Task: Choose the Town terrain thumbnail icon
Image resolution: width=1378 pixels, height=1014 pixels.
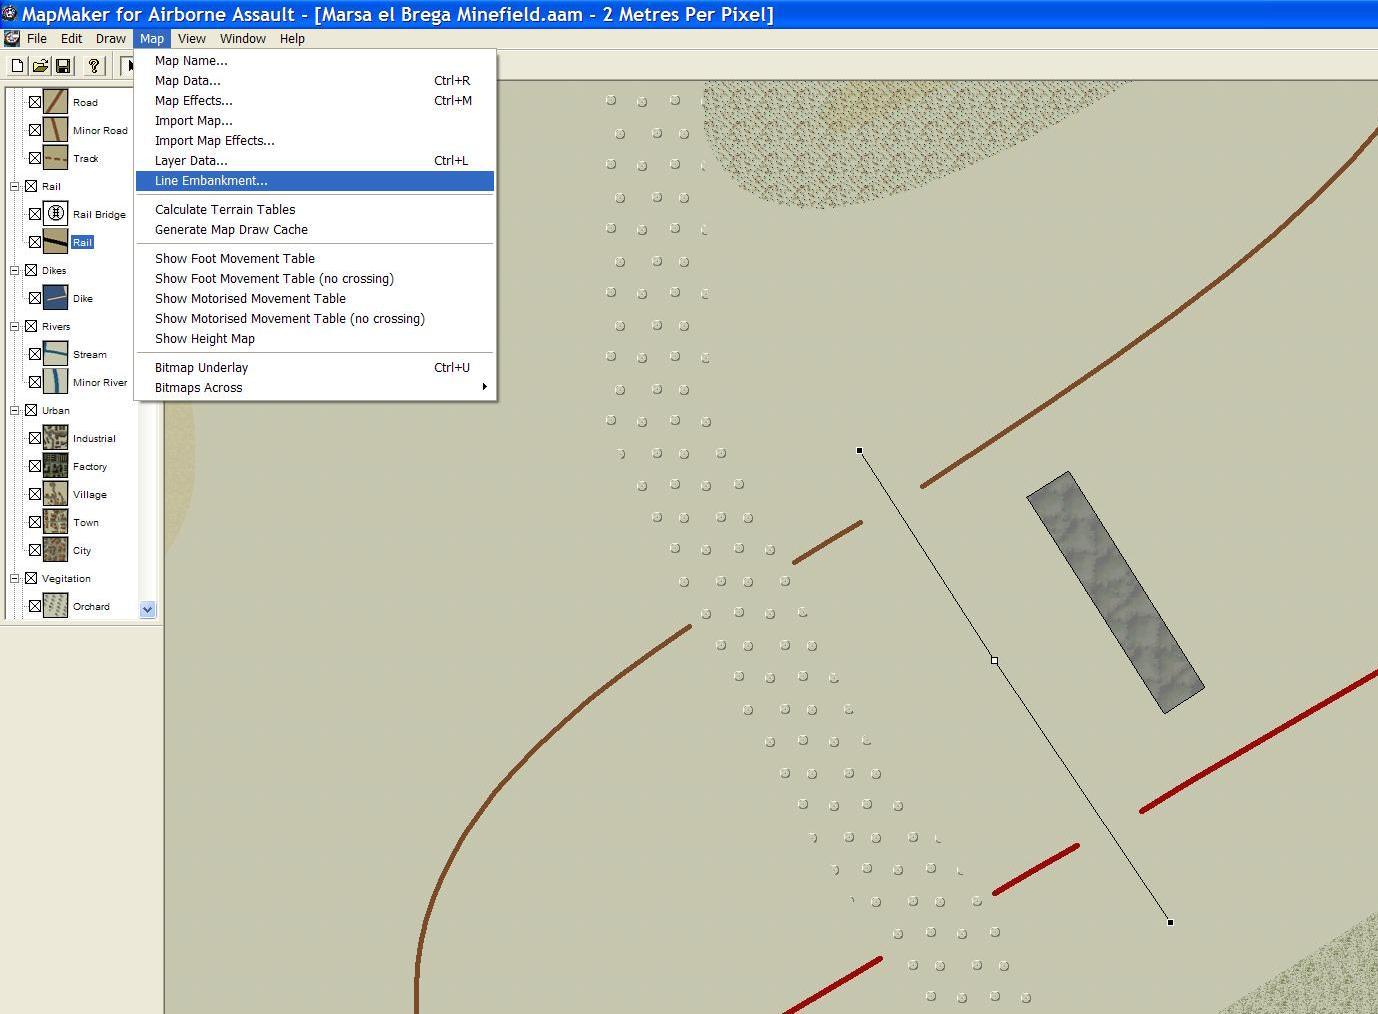Action: point(55,522)
